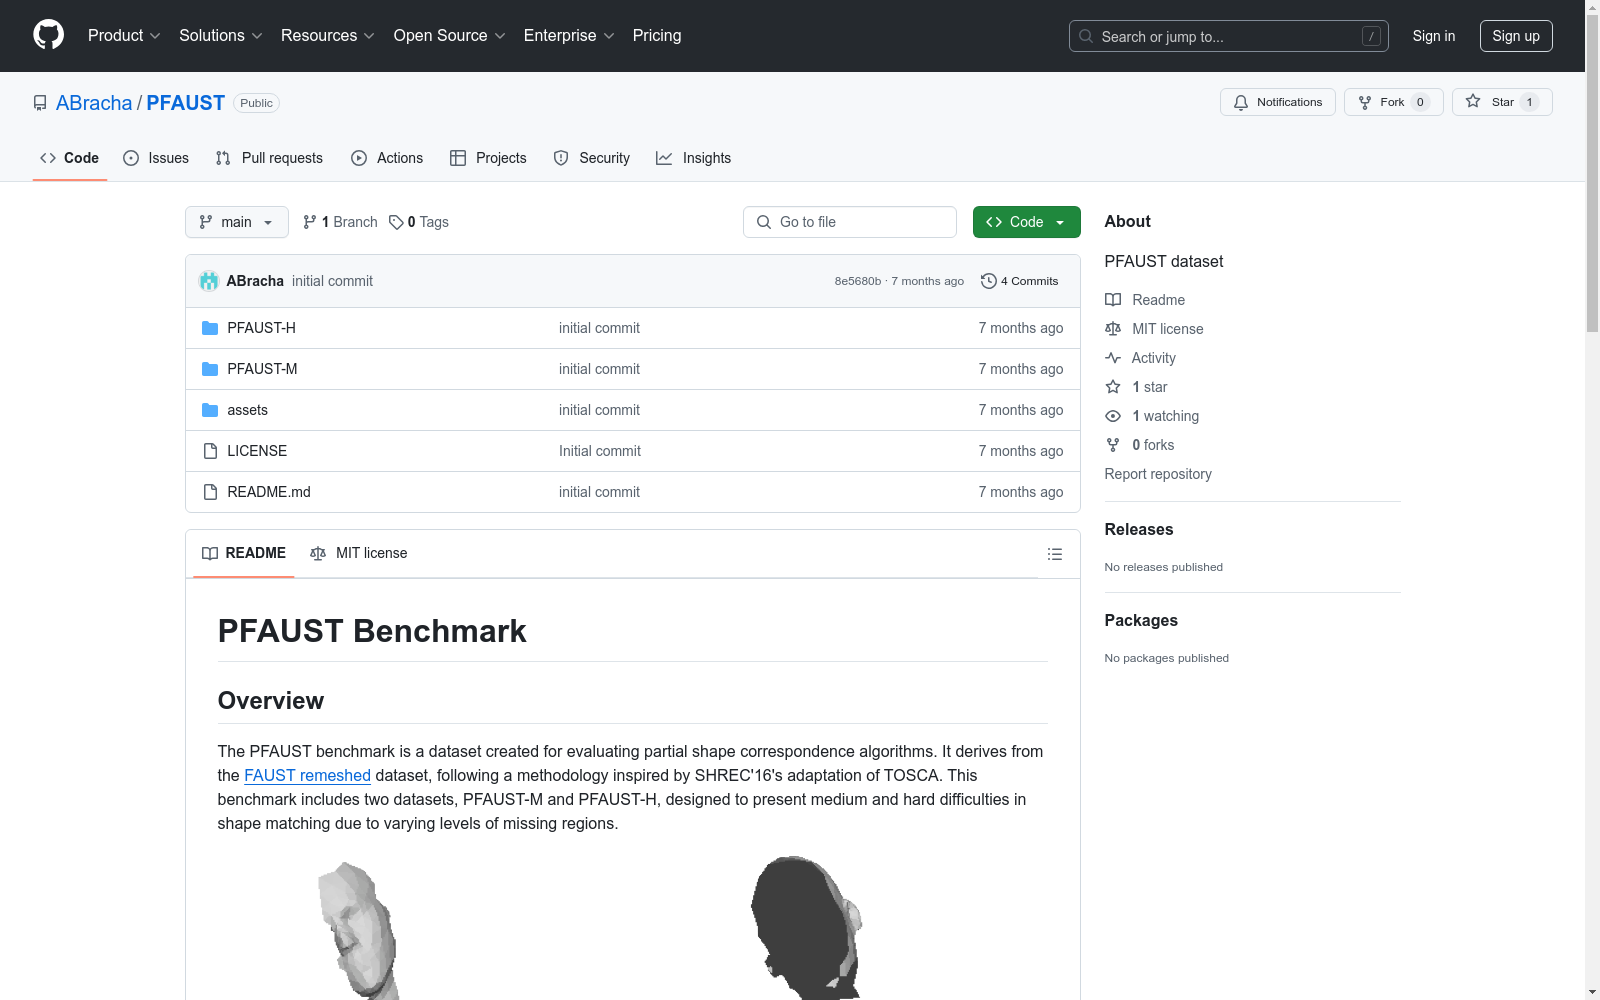
Task: Click the Notifications button
Action: click(1278, 102)
